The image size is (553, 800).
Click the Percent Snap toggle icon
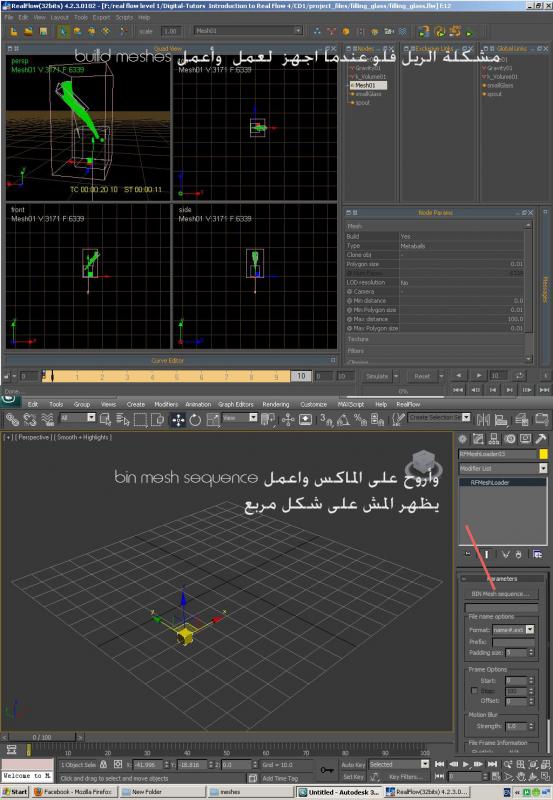click(360, 419)
